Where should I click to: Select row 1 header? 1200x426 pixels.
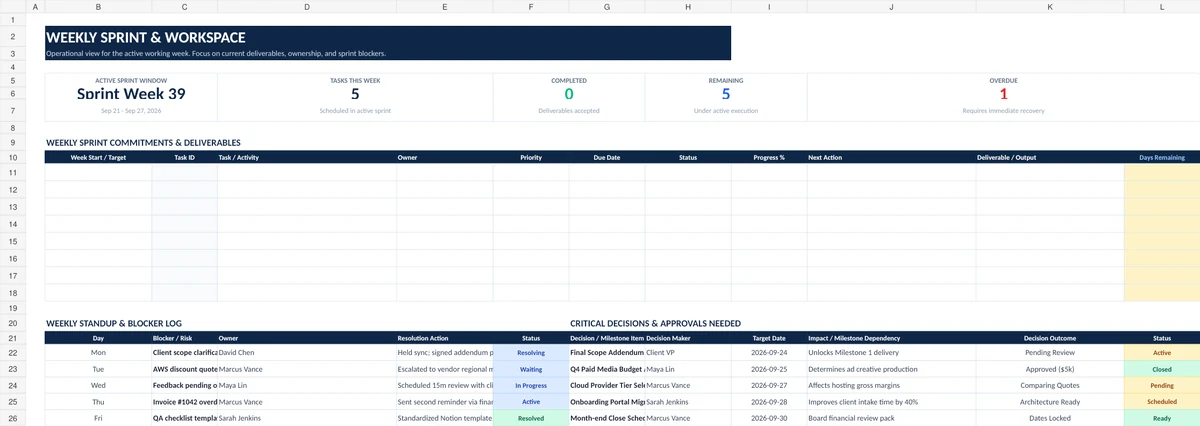point(12,20)
